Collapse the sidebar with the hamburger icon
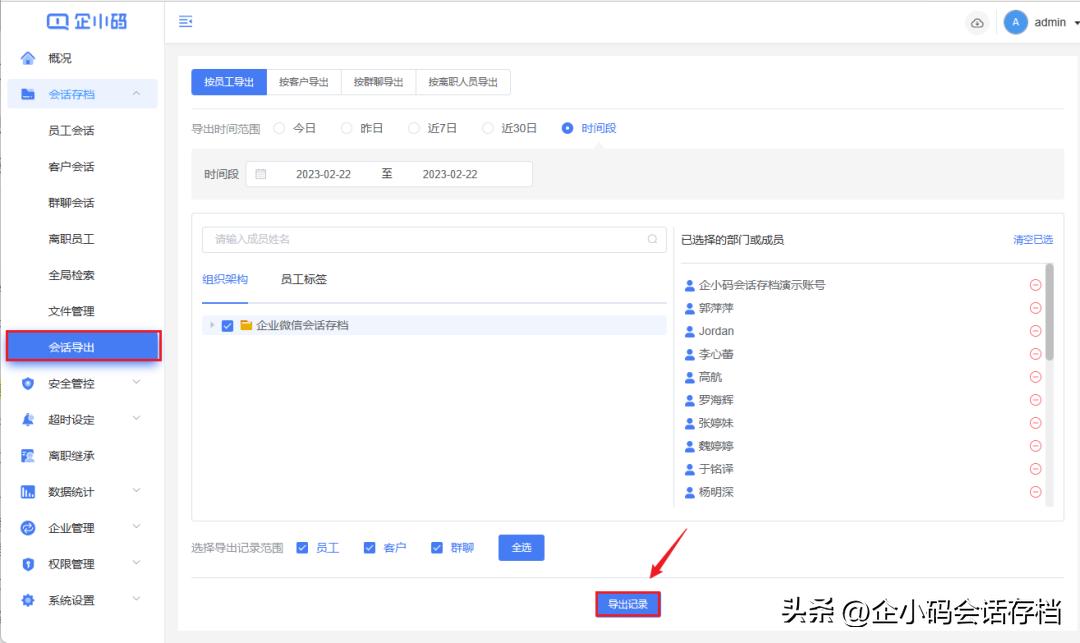The image size is (1080, 643). click(184, 21)
